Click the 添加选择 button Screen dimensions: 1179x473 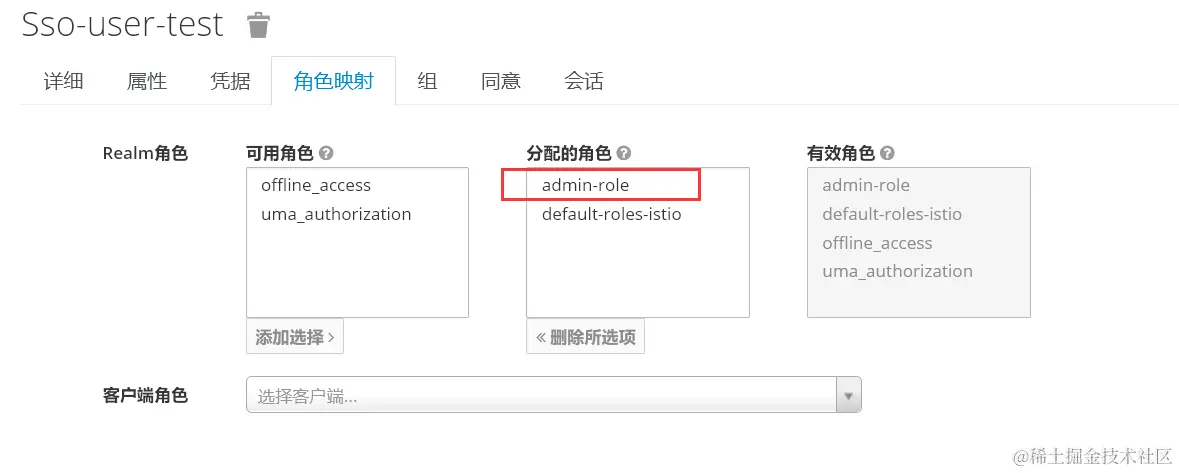click(295, 337)
